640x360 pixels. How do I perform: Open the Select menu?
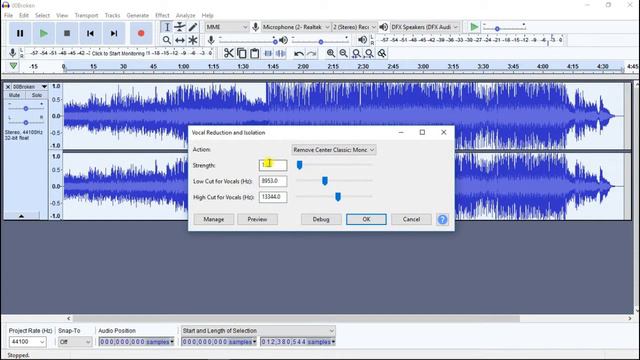pos(42,15)
